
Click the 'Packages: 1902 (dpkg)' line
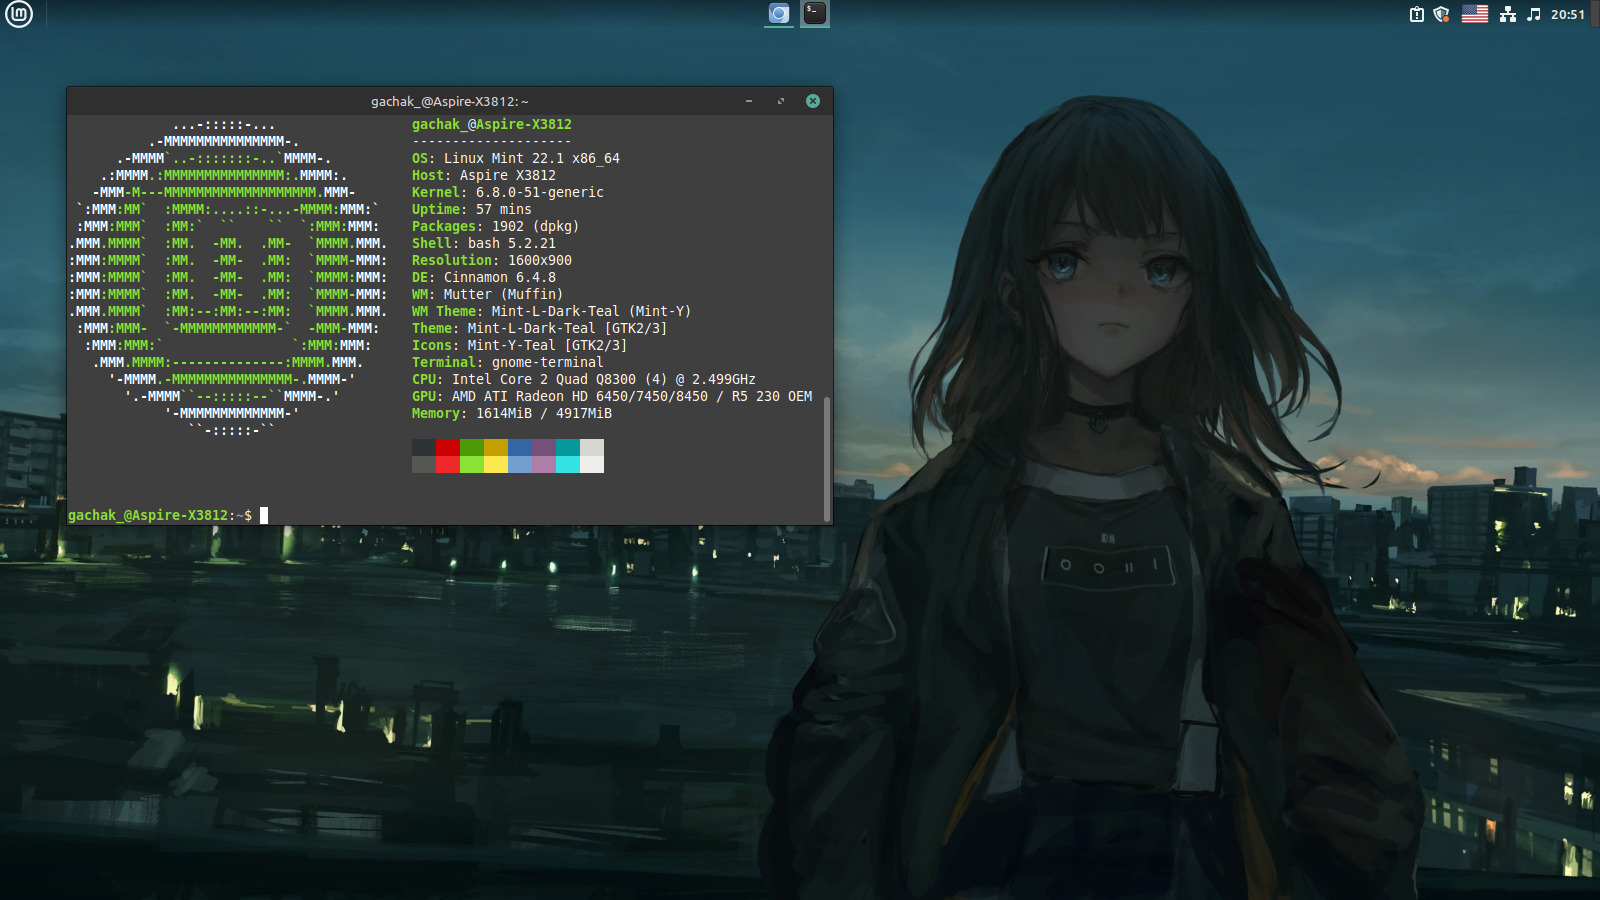(496, 226)
